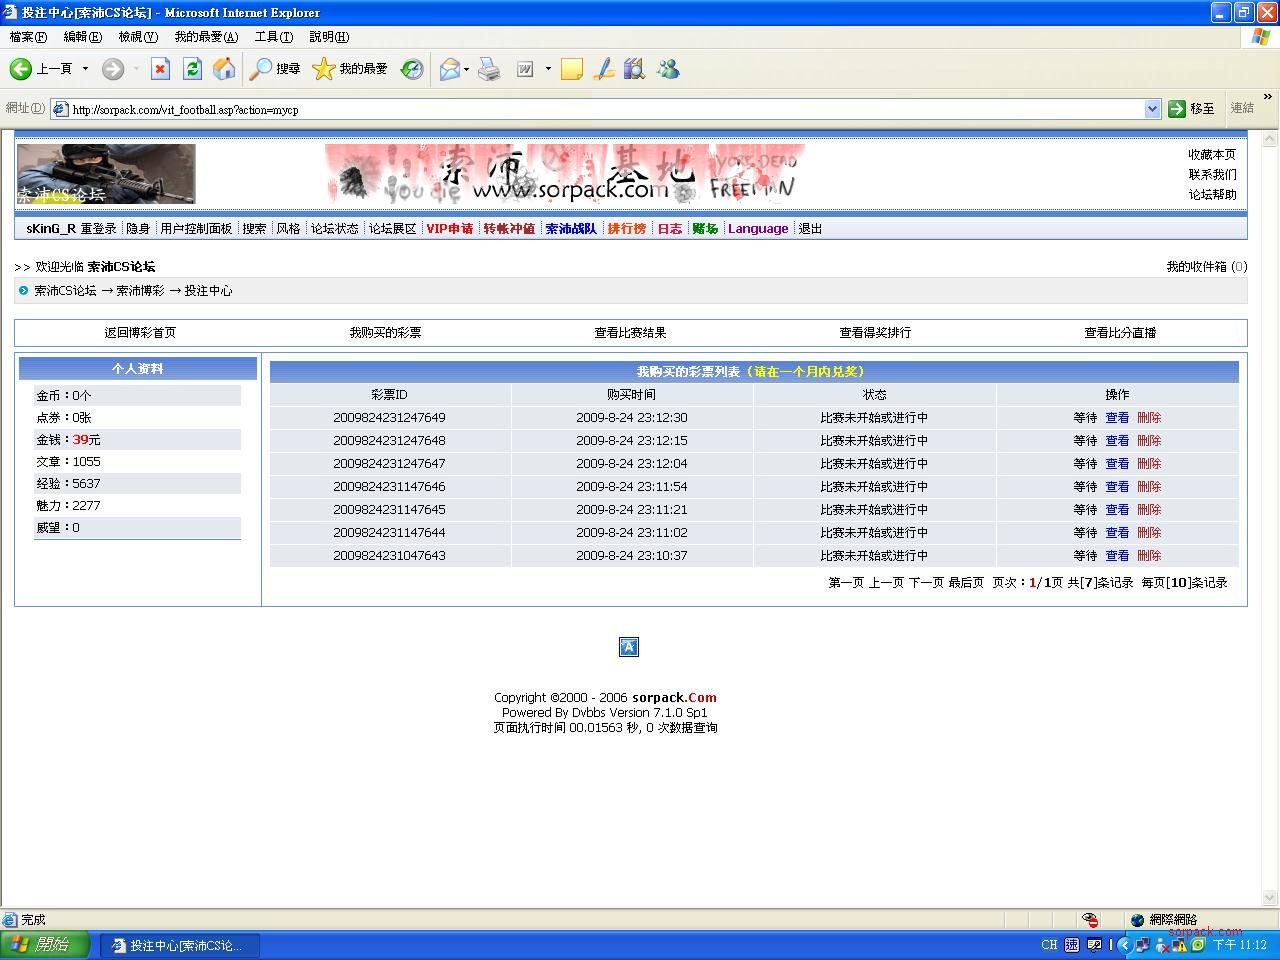Image resolution: width=1280 pixels, height=960 pixels.
Task: Click the Stop loading toolbar icon
Action: tap(160, 69)
